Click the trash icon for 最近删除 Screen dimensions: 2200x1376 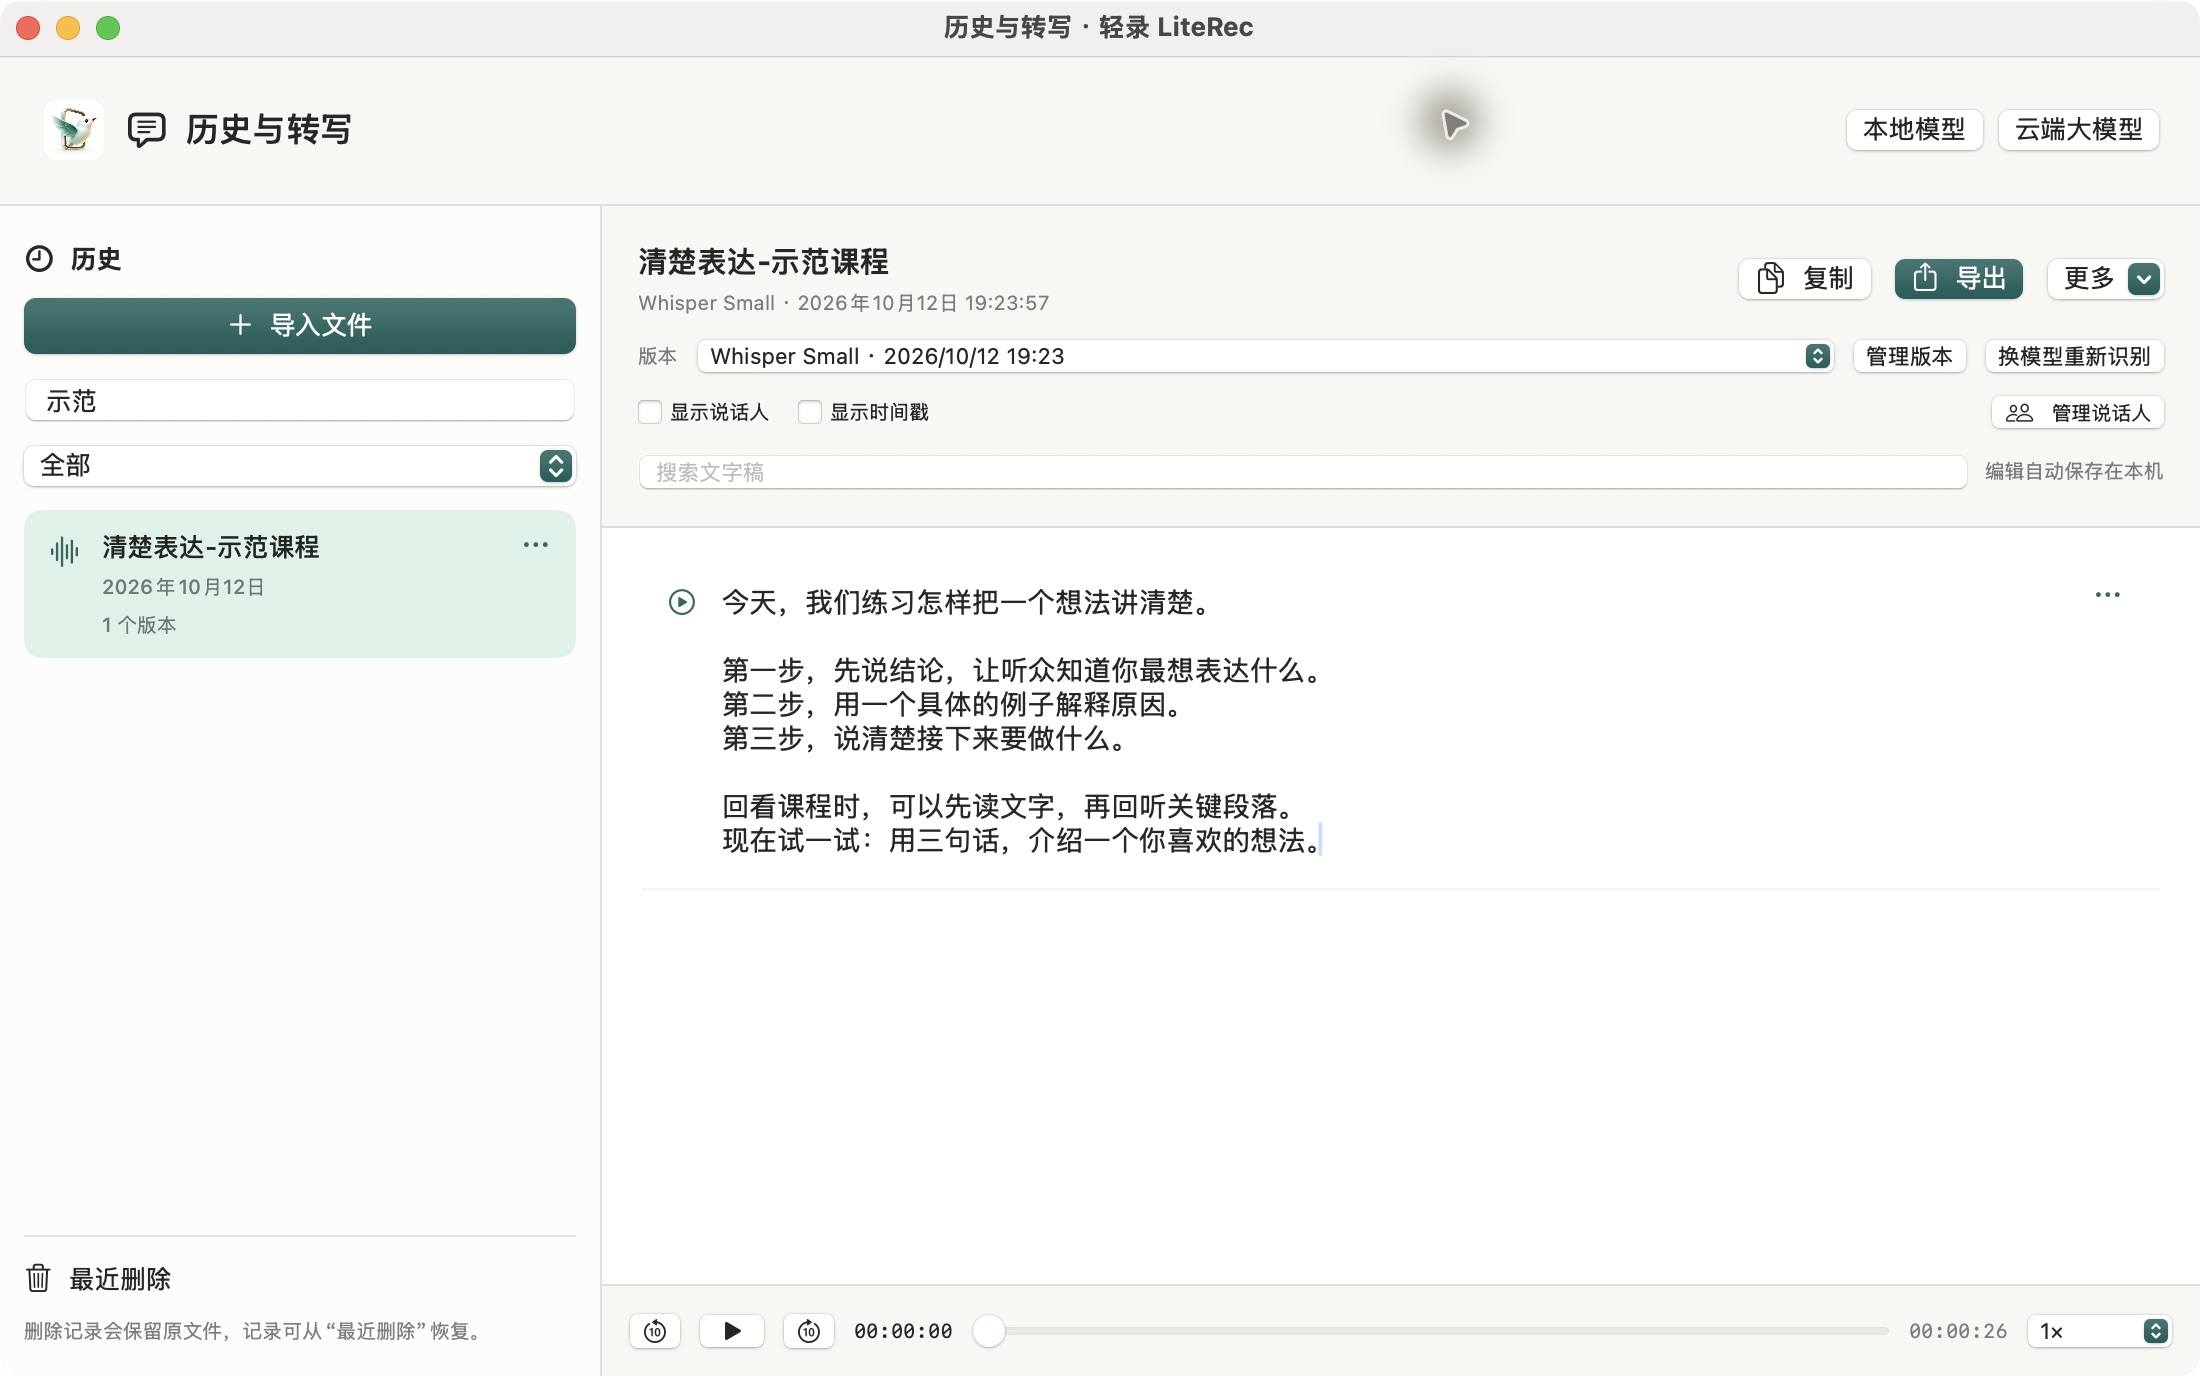click(x=38, y=1278)
